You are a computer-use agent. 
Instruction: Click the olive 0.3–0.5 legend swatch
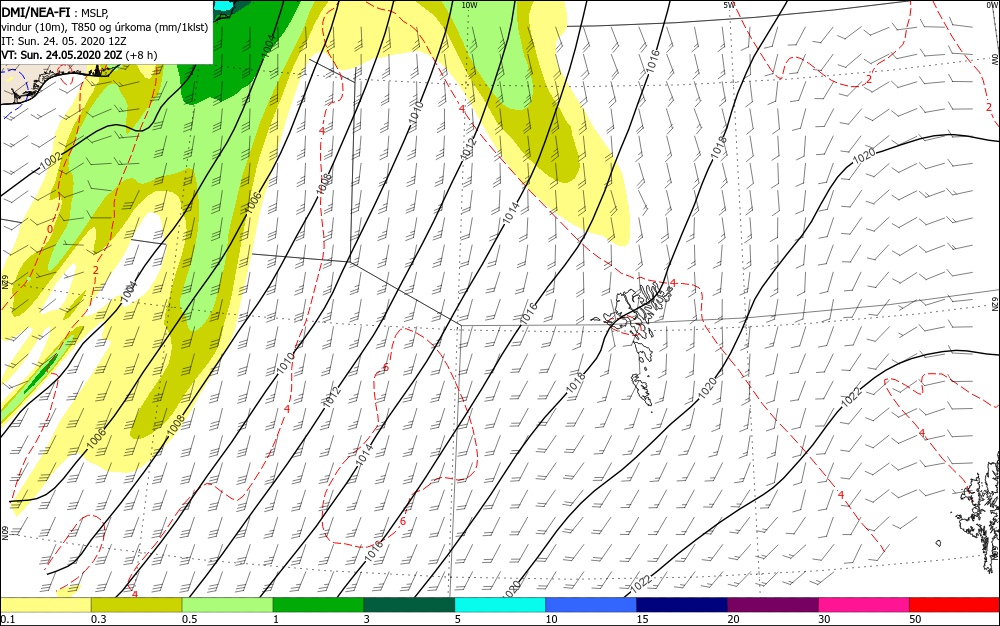click(x=136, y=605)
